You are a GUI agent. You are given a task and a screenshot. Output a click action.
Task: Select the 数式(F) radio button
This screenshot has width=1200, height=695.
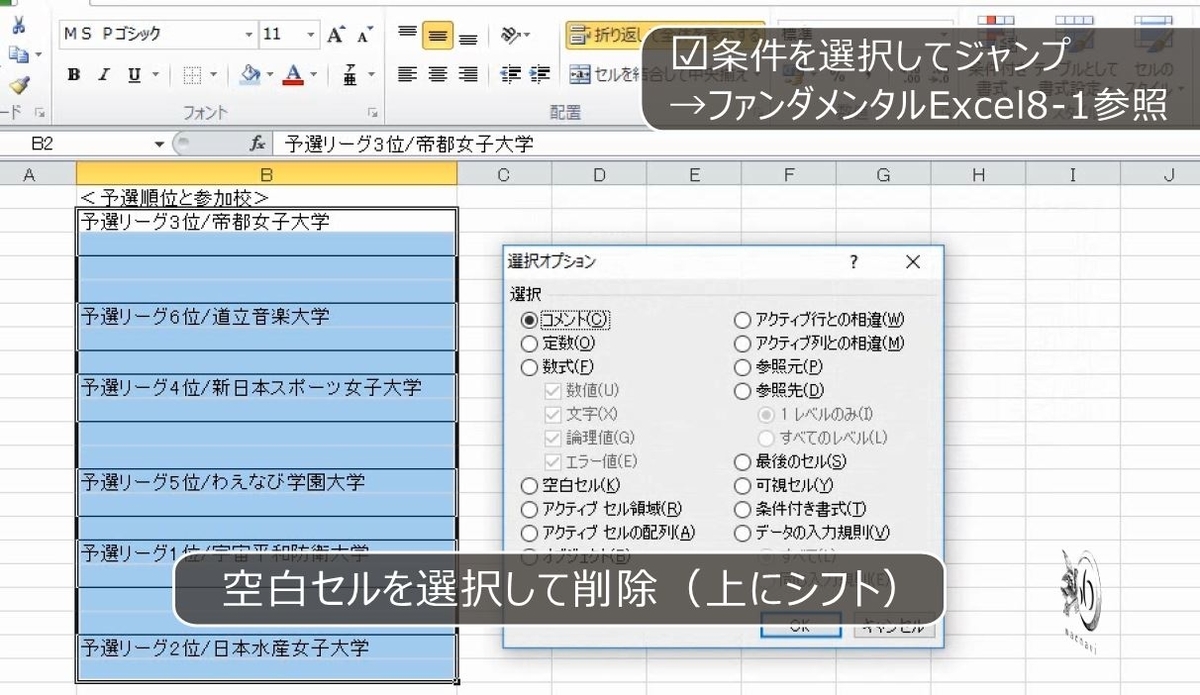pos(529,367)
